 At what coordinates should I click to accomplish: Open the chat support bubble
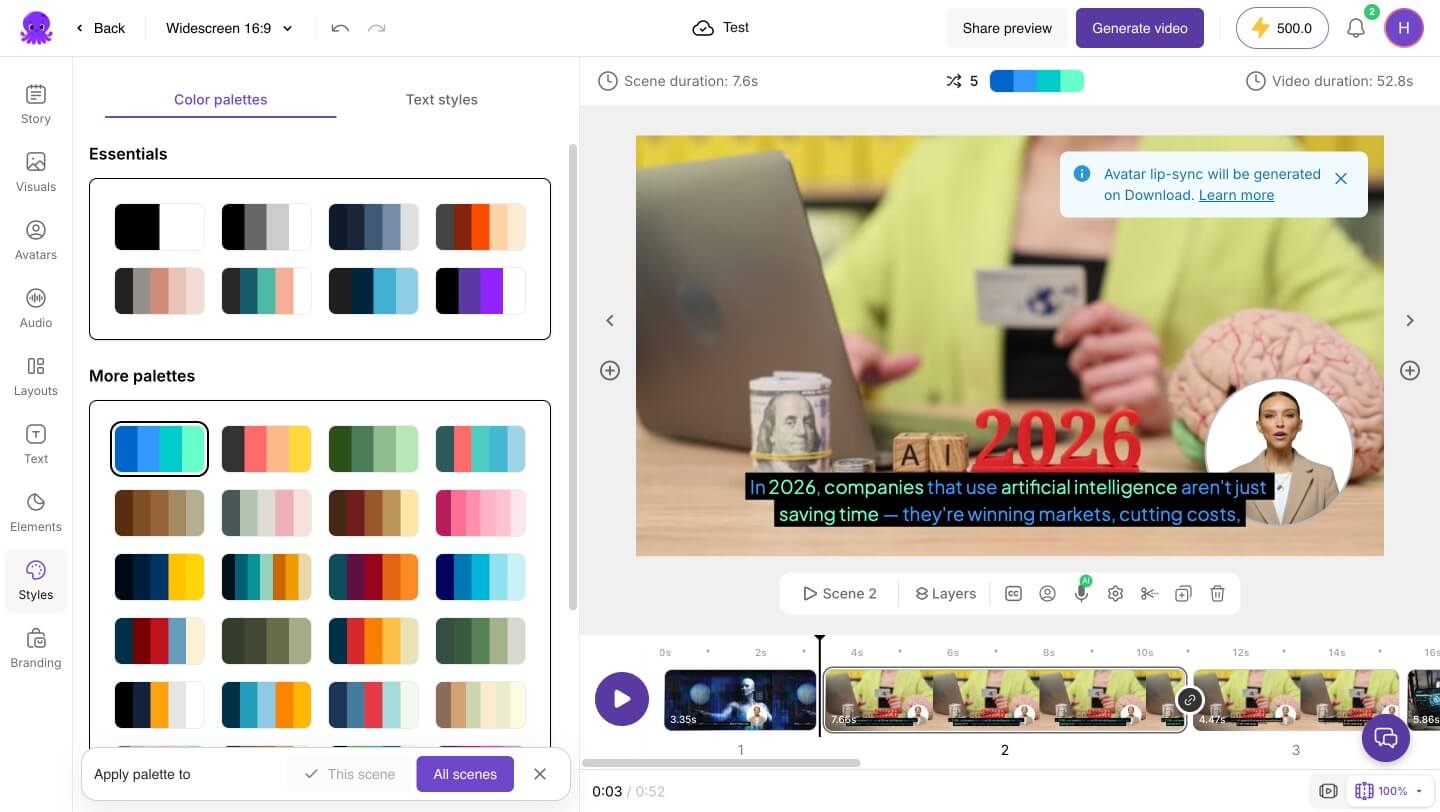point(1386,738)
